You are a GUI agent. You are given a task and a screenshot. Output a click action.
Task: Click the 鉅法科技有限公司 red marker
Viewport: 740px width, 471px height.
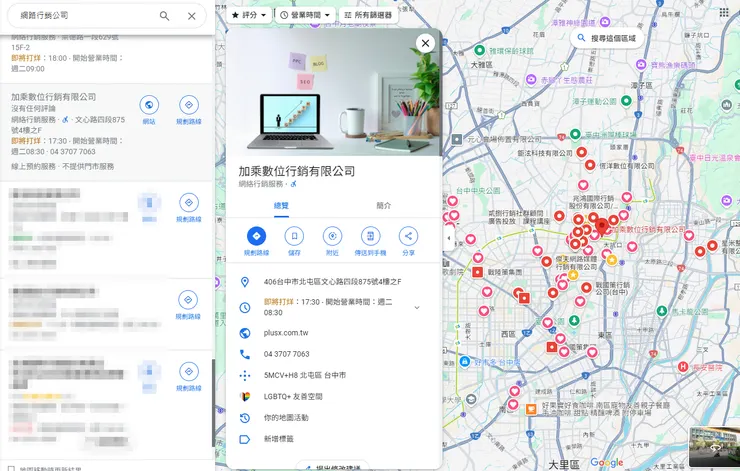point(581,152)
